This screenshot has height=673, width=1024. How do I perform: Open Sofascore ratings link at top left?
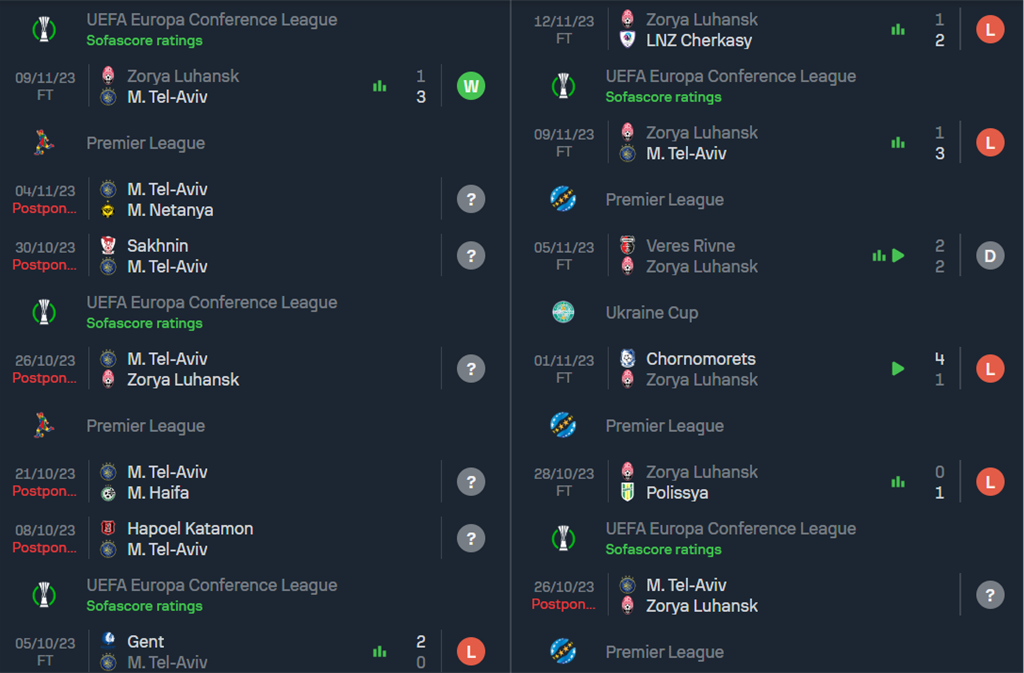[x=144, y=40]
